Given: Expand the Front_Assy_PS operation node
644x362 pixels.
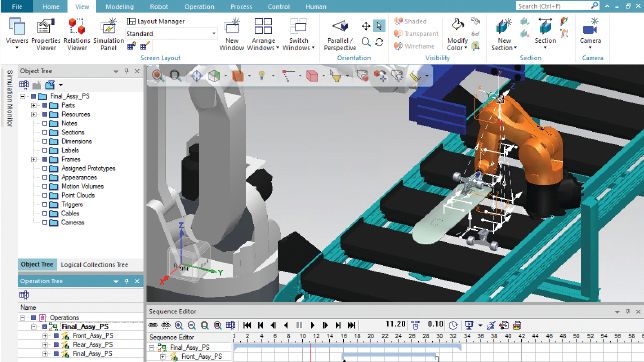Looking at the screenshot, I should tap(45, 336).
